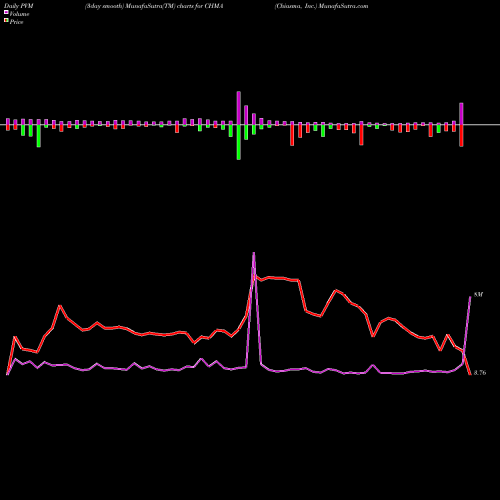Screen dimensions: 500x500
Task: Click the red-green Price legend swatch
Action: (6, 21)
